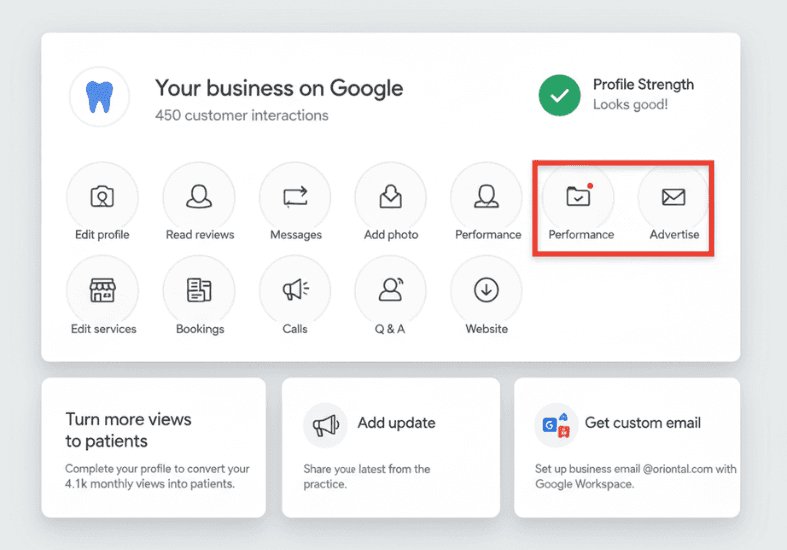Screen dimensions: 787x550
Task: Click the Looks good! status text
Action: click(x=630, y=104)
